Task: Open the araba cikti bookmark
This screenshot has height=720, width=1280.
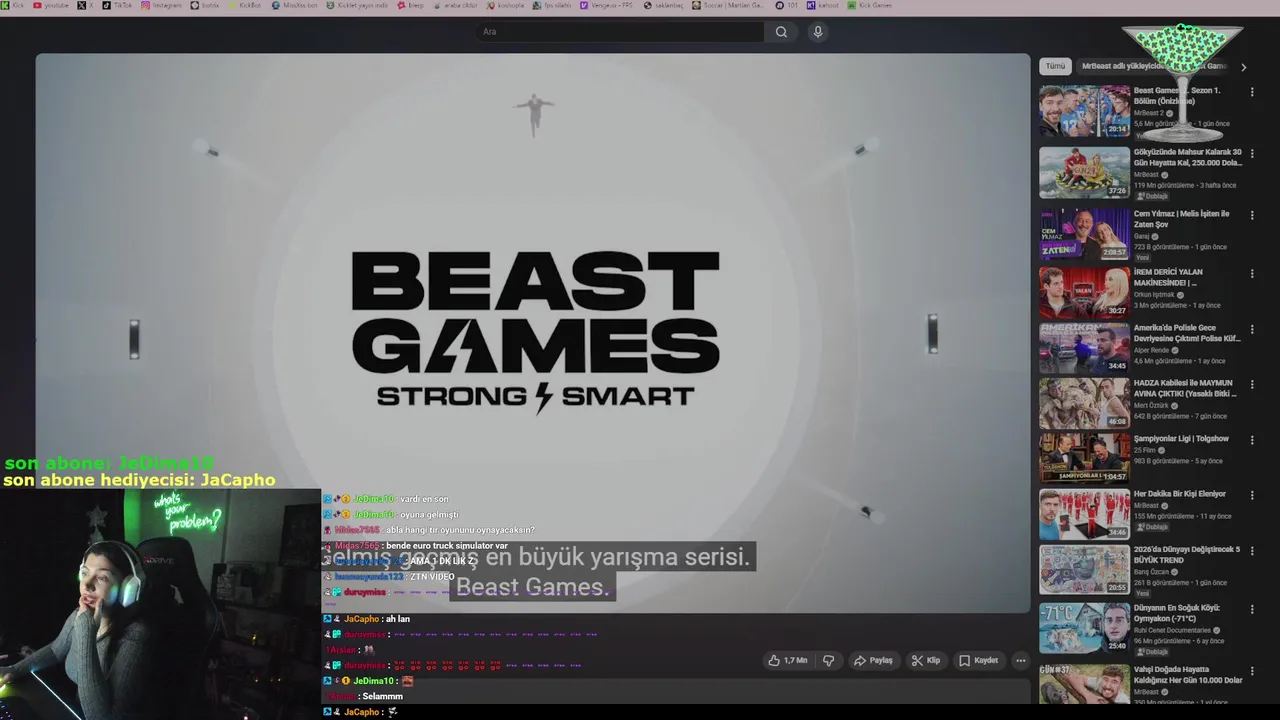Action: click(x=456, y=5)
